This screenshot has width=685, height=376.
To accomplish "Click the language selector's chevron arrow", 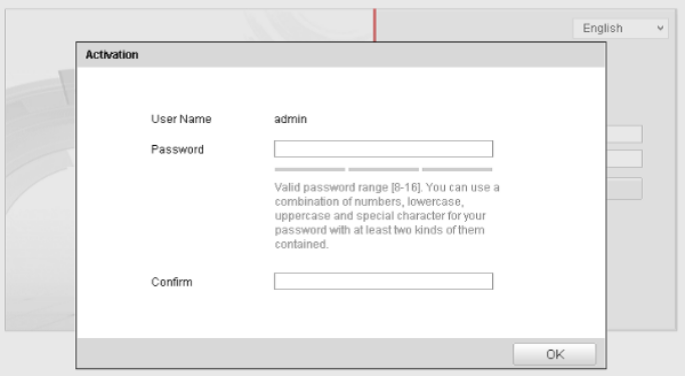I will [x=660, y=28].
